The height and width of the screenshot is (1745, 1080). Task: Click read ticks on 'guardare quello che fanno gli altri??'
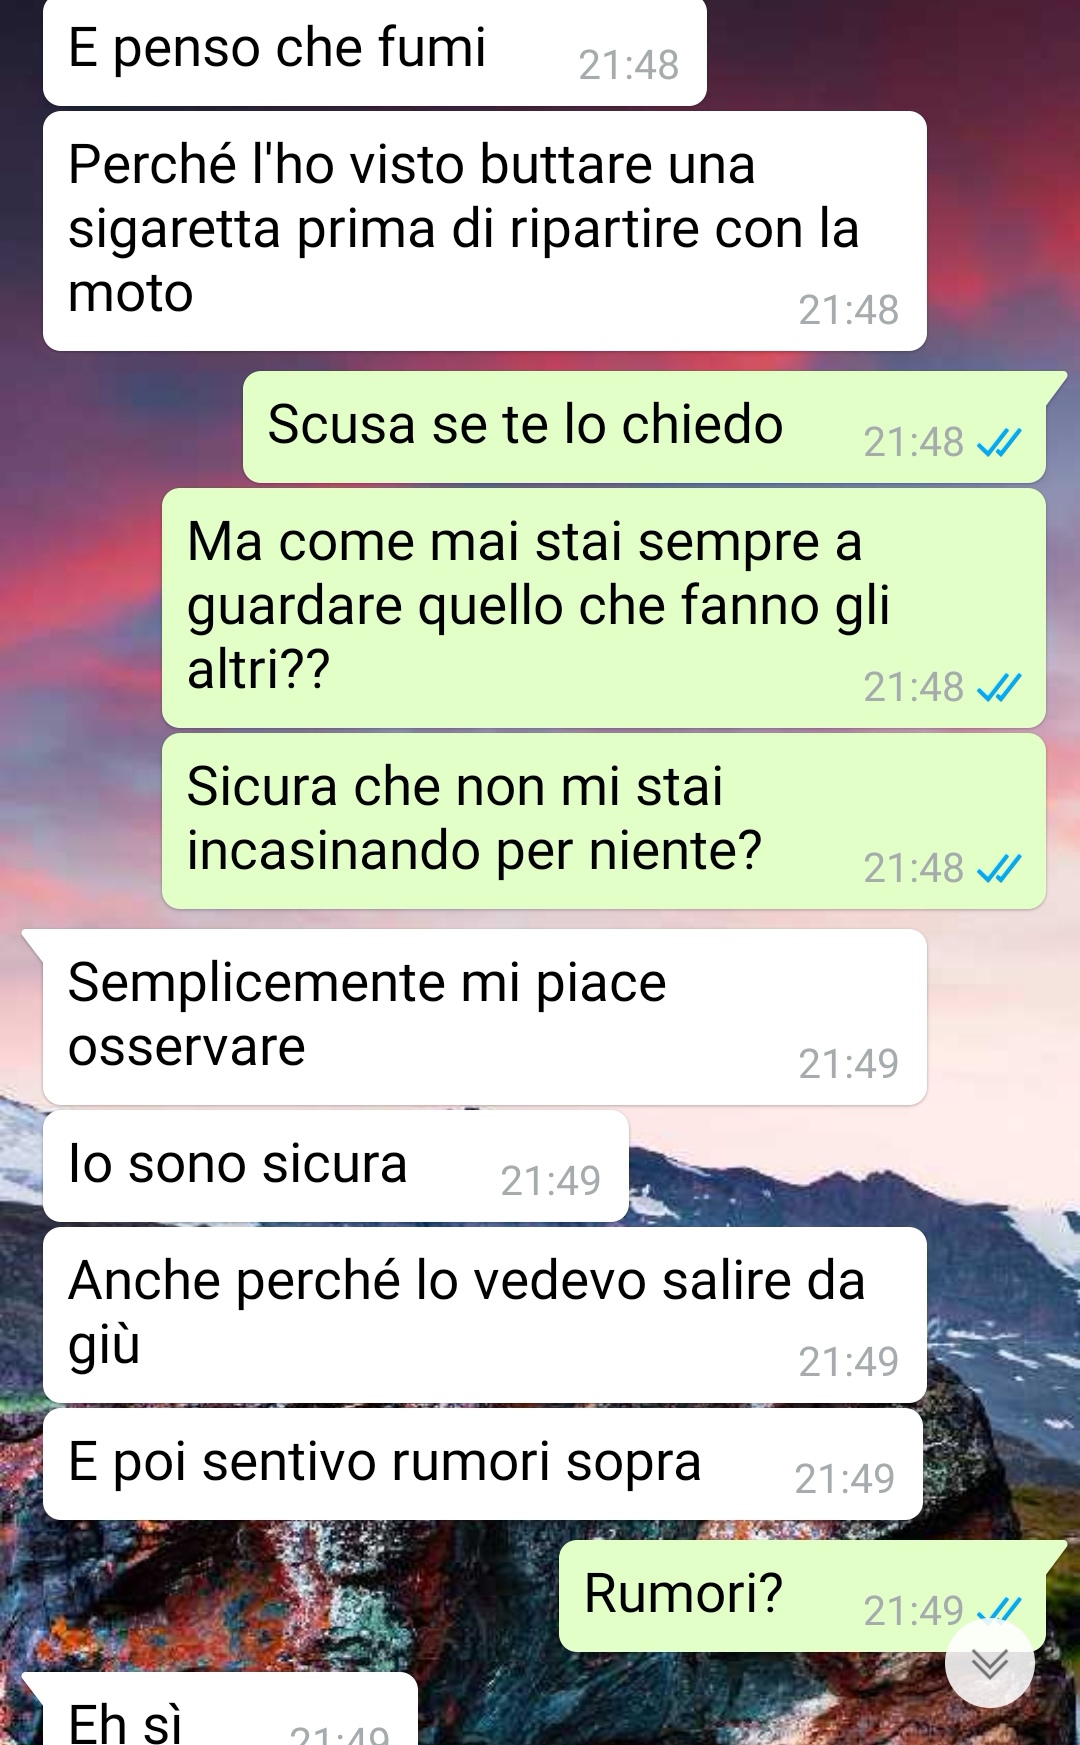[x=998, y=687]
